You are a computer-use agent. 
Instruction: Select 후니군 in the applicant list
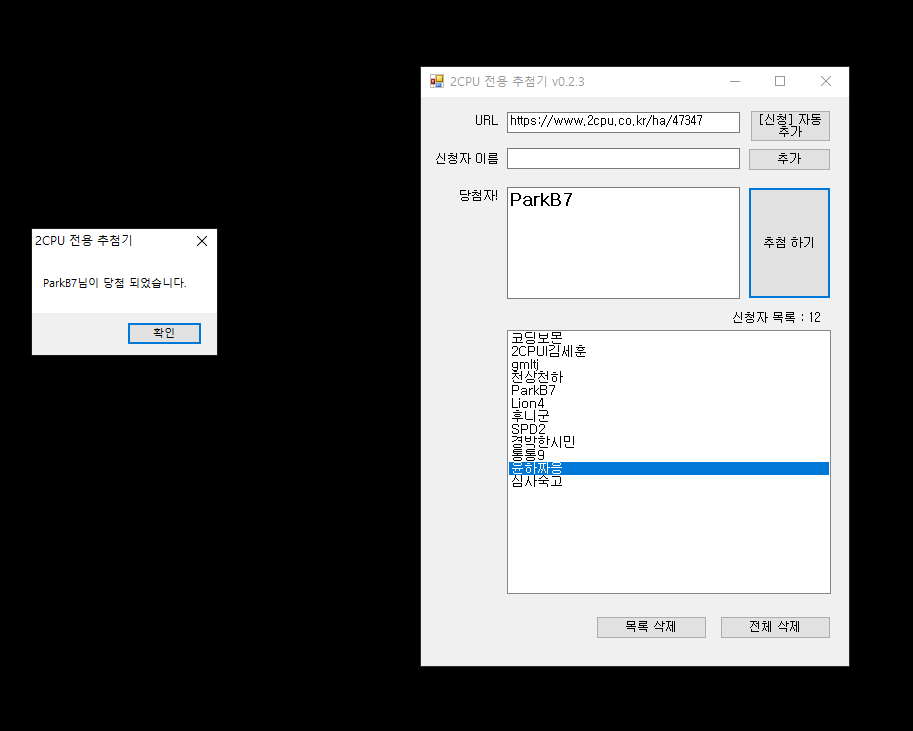(x=668, y=416)
